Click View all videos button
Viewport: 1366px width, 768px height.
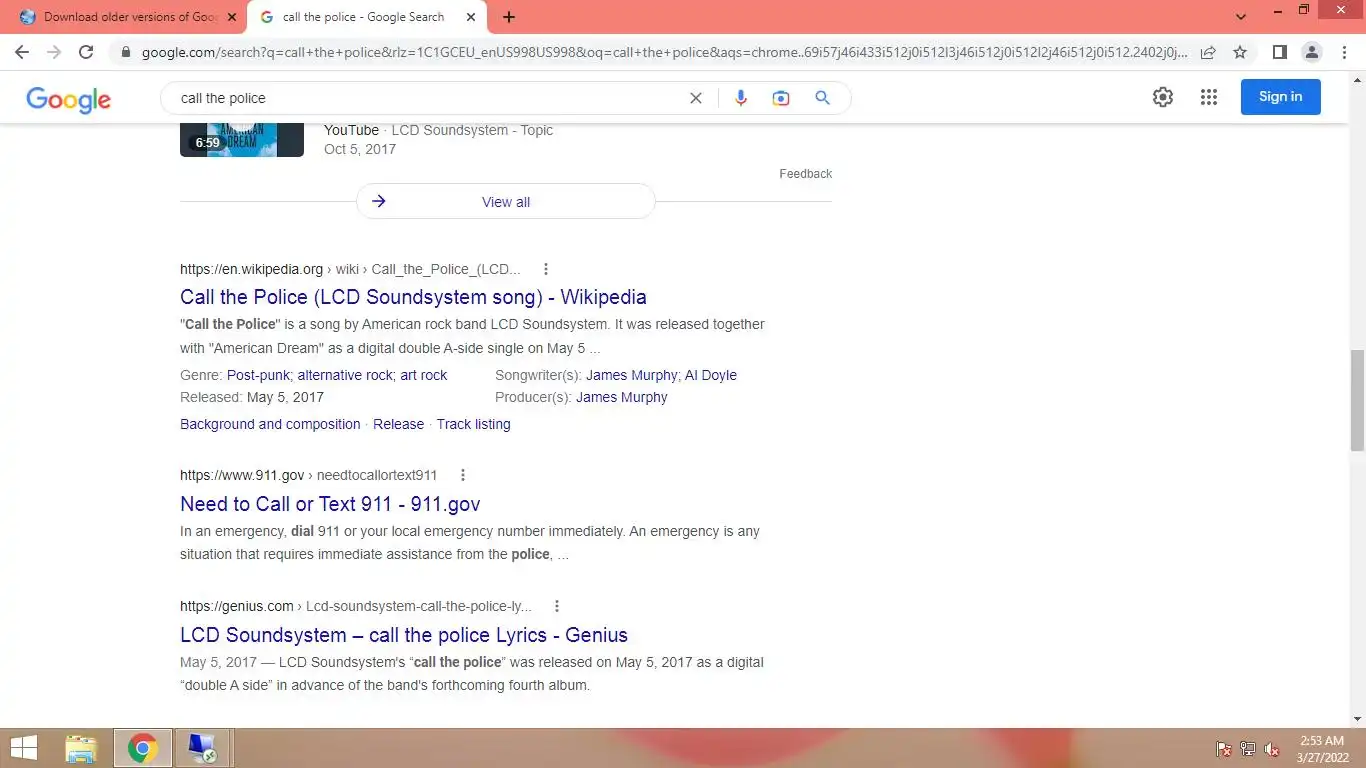505,201
